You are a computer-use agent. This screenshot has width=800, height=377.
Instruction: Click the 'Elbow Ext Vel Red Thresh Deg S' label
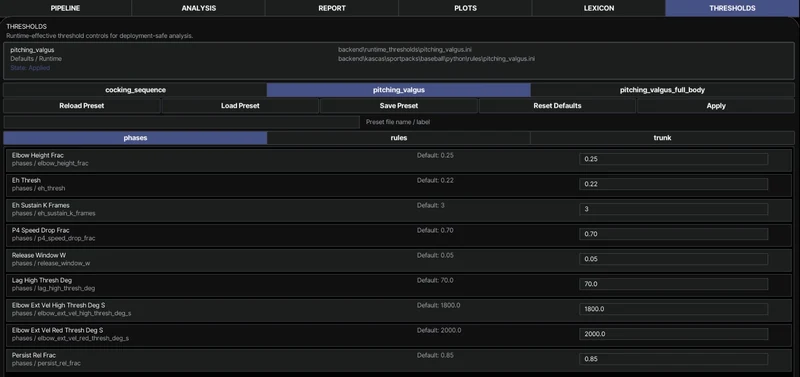58,330
